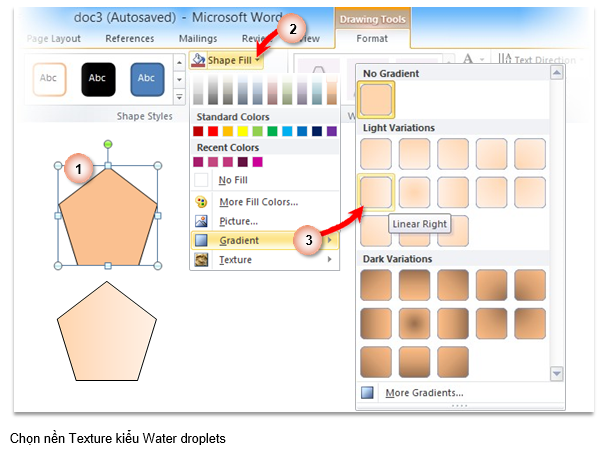
Task: Select the Linear Right gradient variation
Action: [x=377, y=191]
